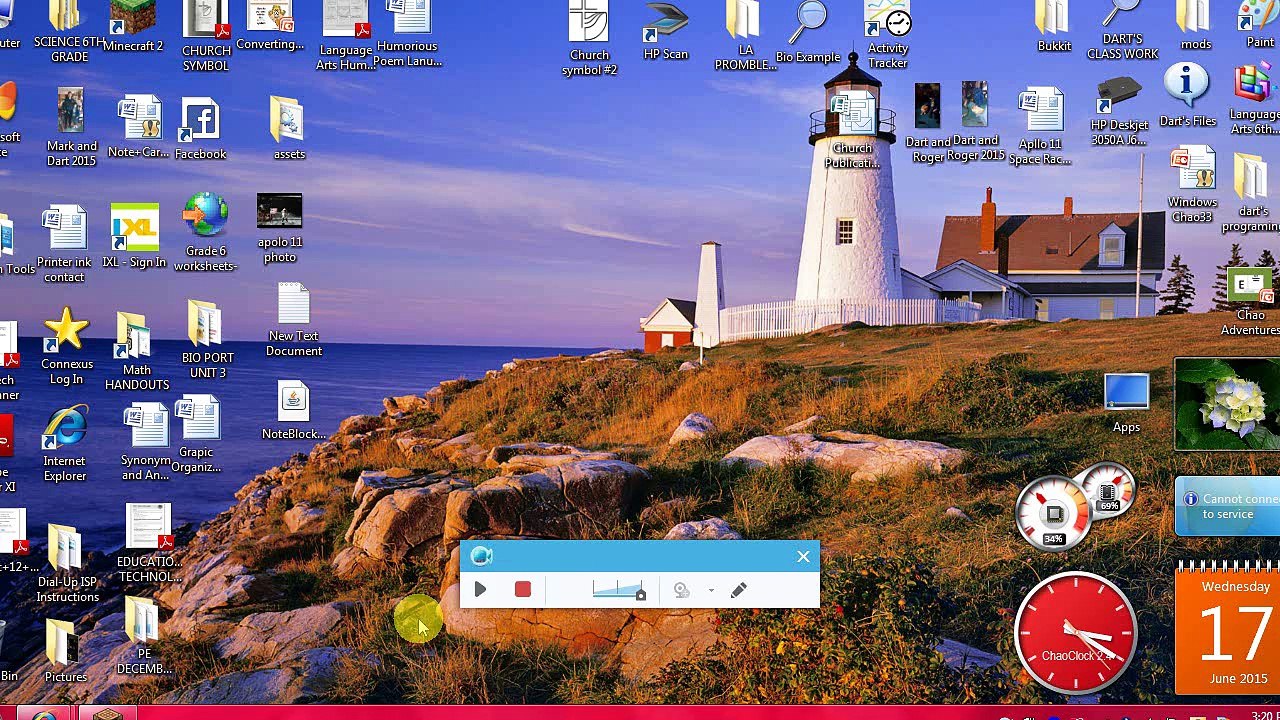
Task: Open the NoteBlock Java file
Action: (x=293, y=412)
